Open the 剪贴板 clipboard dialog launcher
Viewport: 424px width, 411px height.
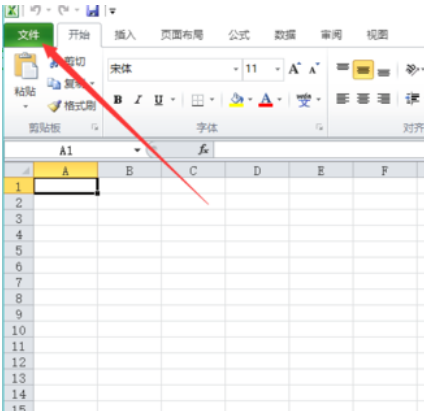pyautogui.click(x=95, y=127)
